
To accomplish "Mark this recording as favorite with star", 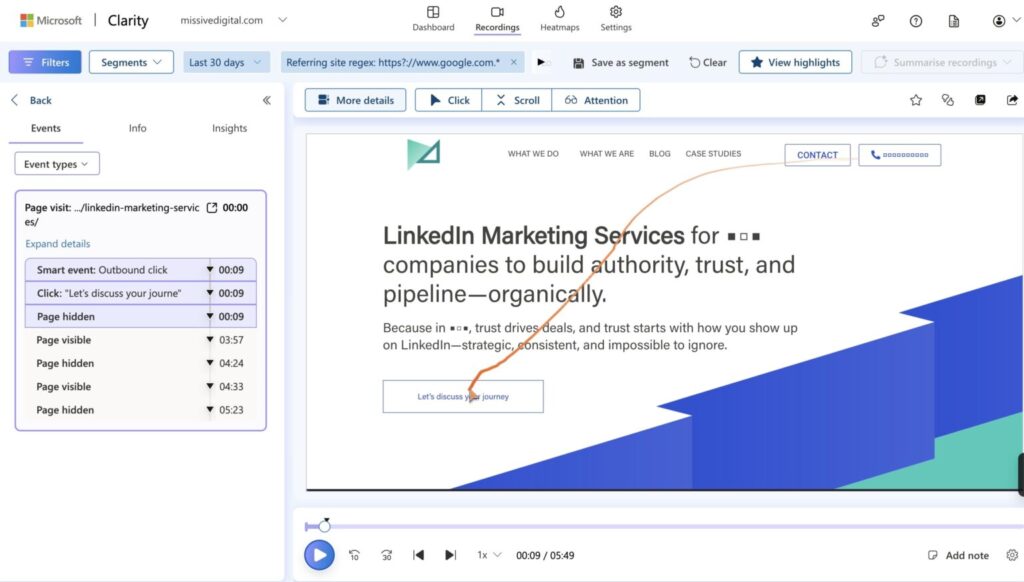I will point(916,100).
